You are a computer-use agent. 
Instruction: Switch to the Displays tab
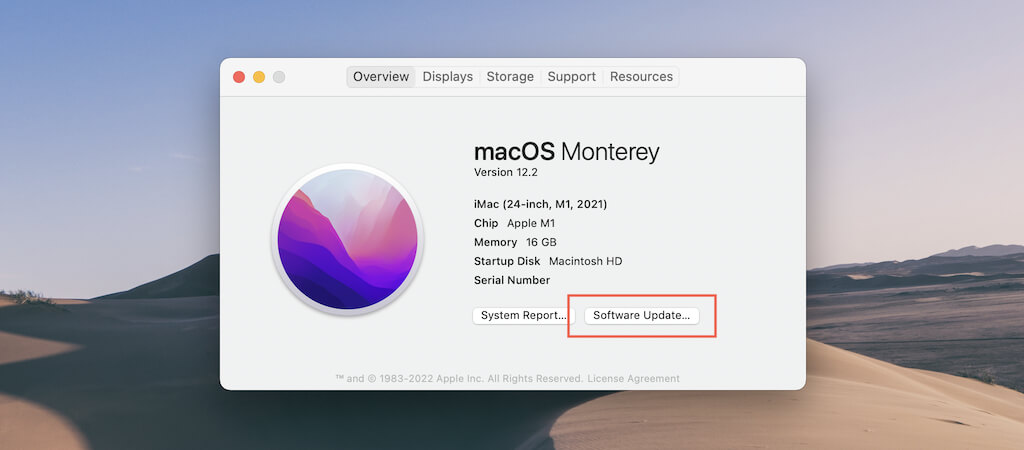pos(447,77)
